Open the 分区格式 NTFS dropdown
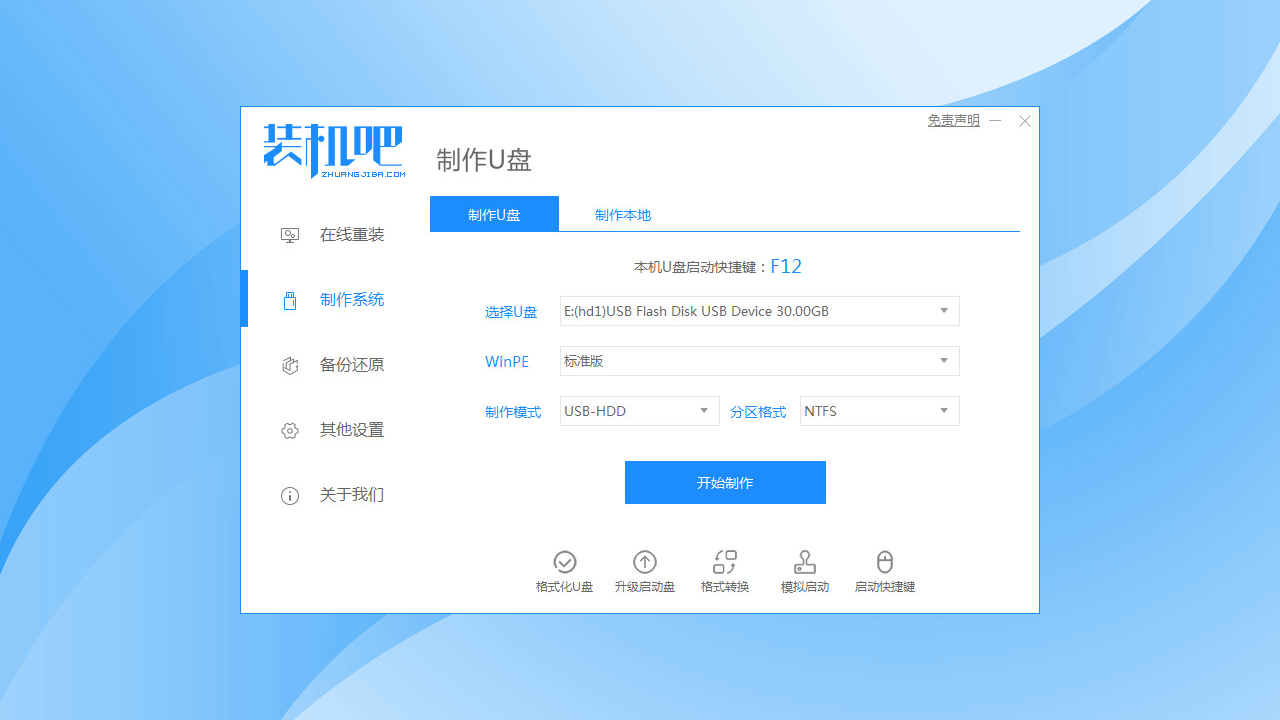1280x720 pixels. coord(943,411)
